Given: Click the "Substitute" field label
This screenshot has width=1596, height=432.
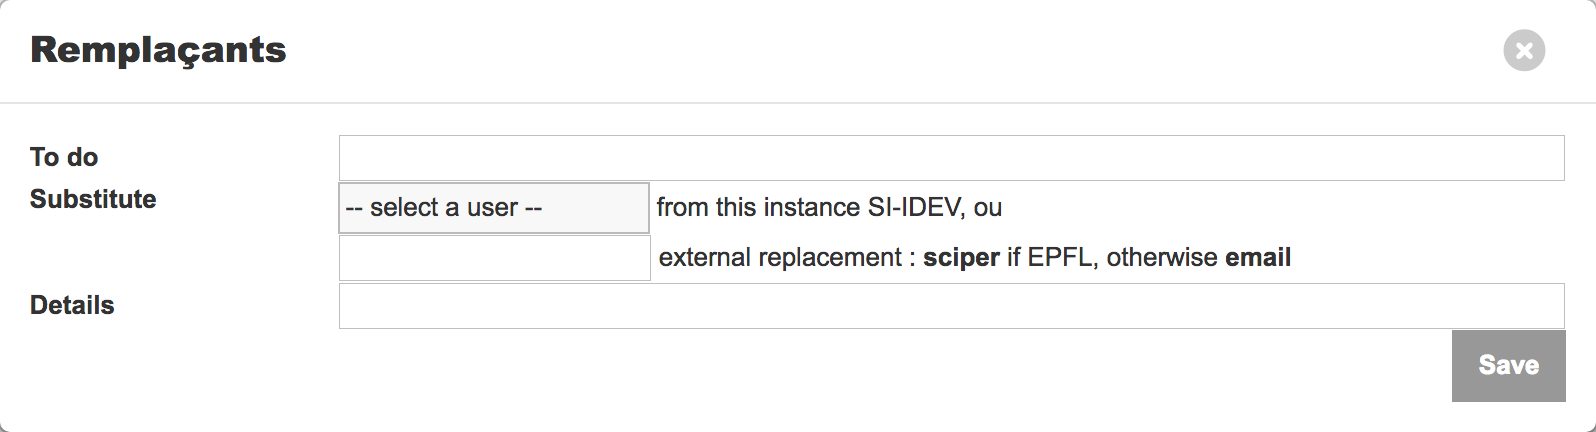Looking at the screenshot, I should click(93, 199).
